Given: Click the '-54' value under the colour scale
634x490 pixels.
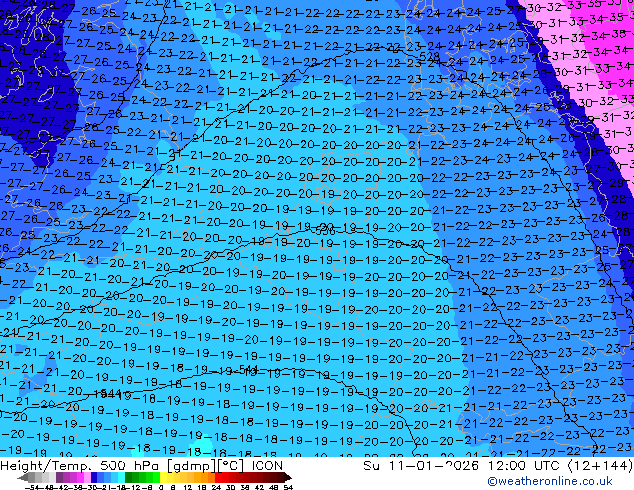Looking at the screenshot, I should point(32,487).
